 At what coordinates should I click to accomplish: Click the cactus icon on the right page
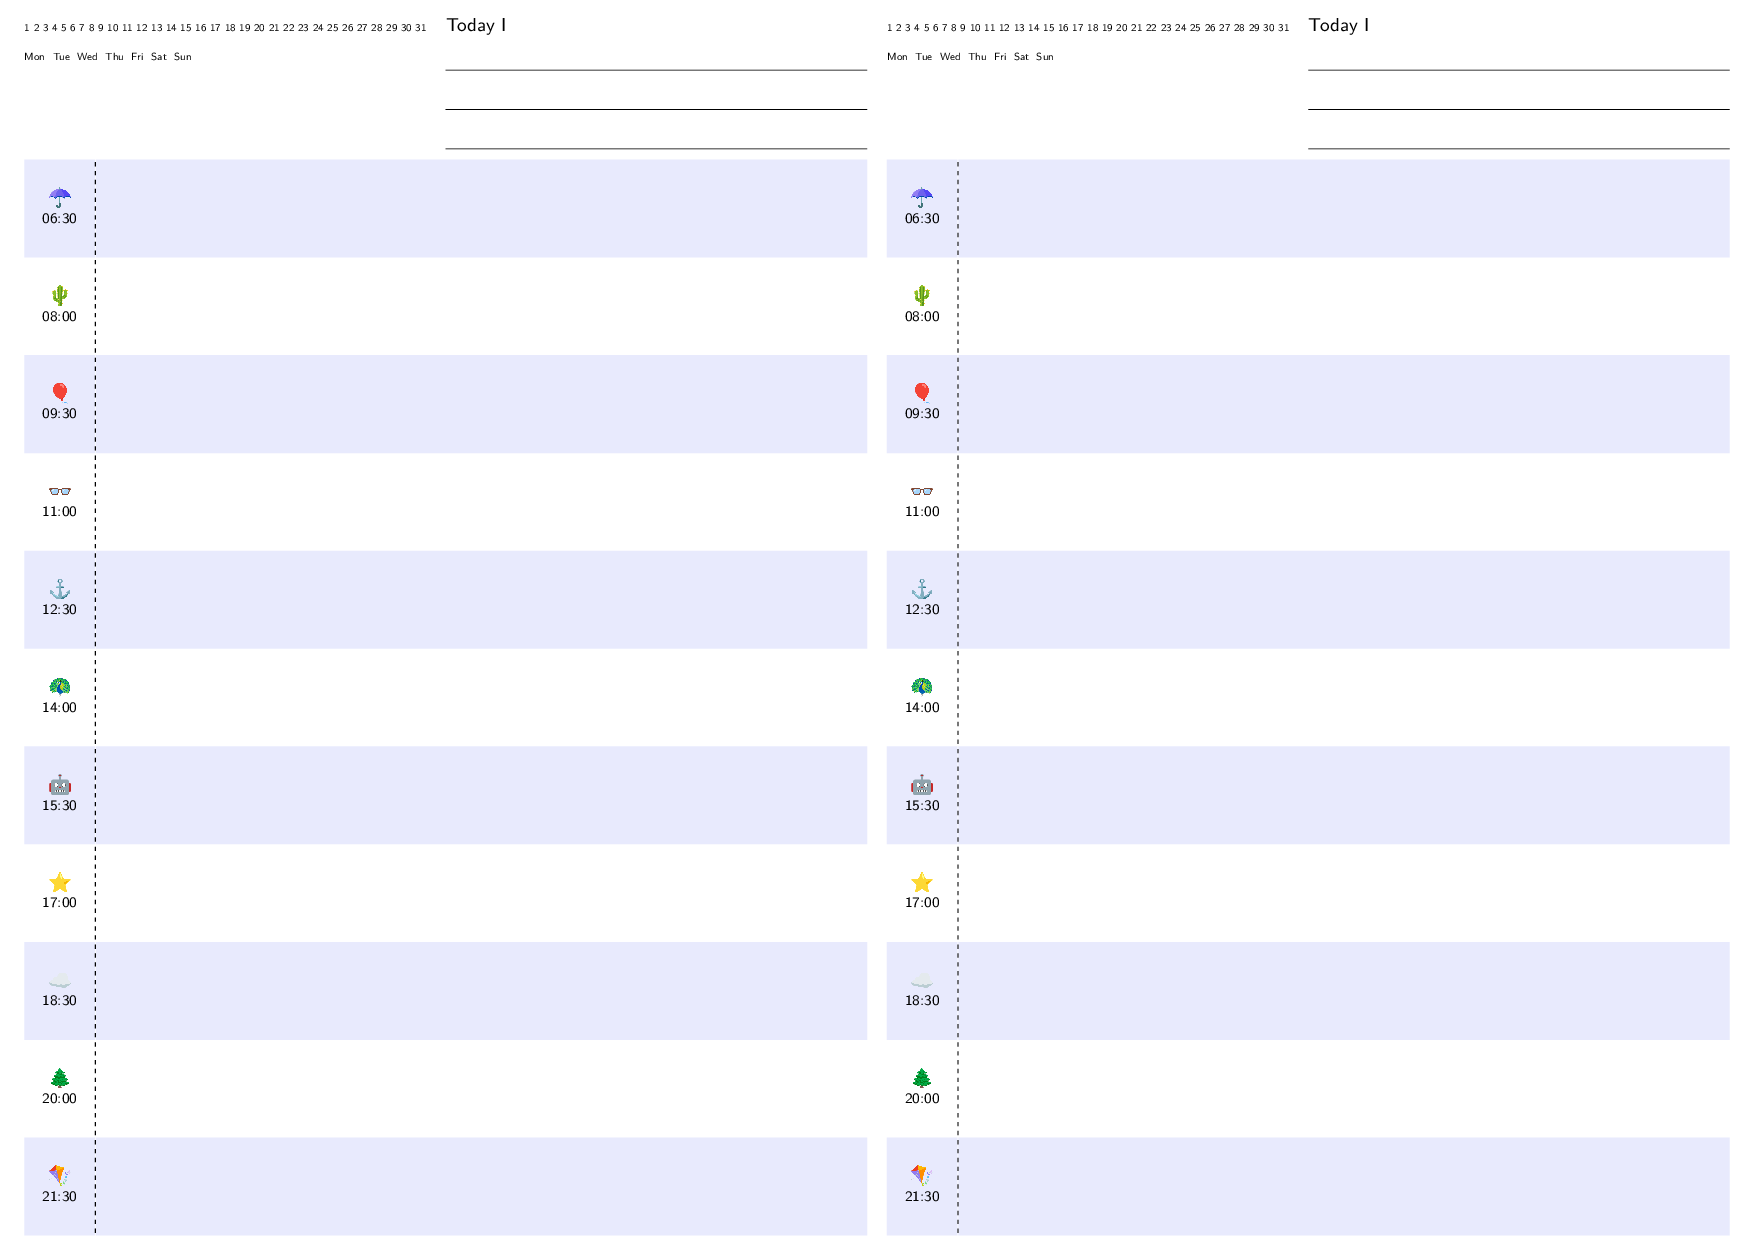point(921,295)
